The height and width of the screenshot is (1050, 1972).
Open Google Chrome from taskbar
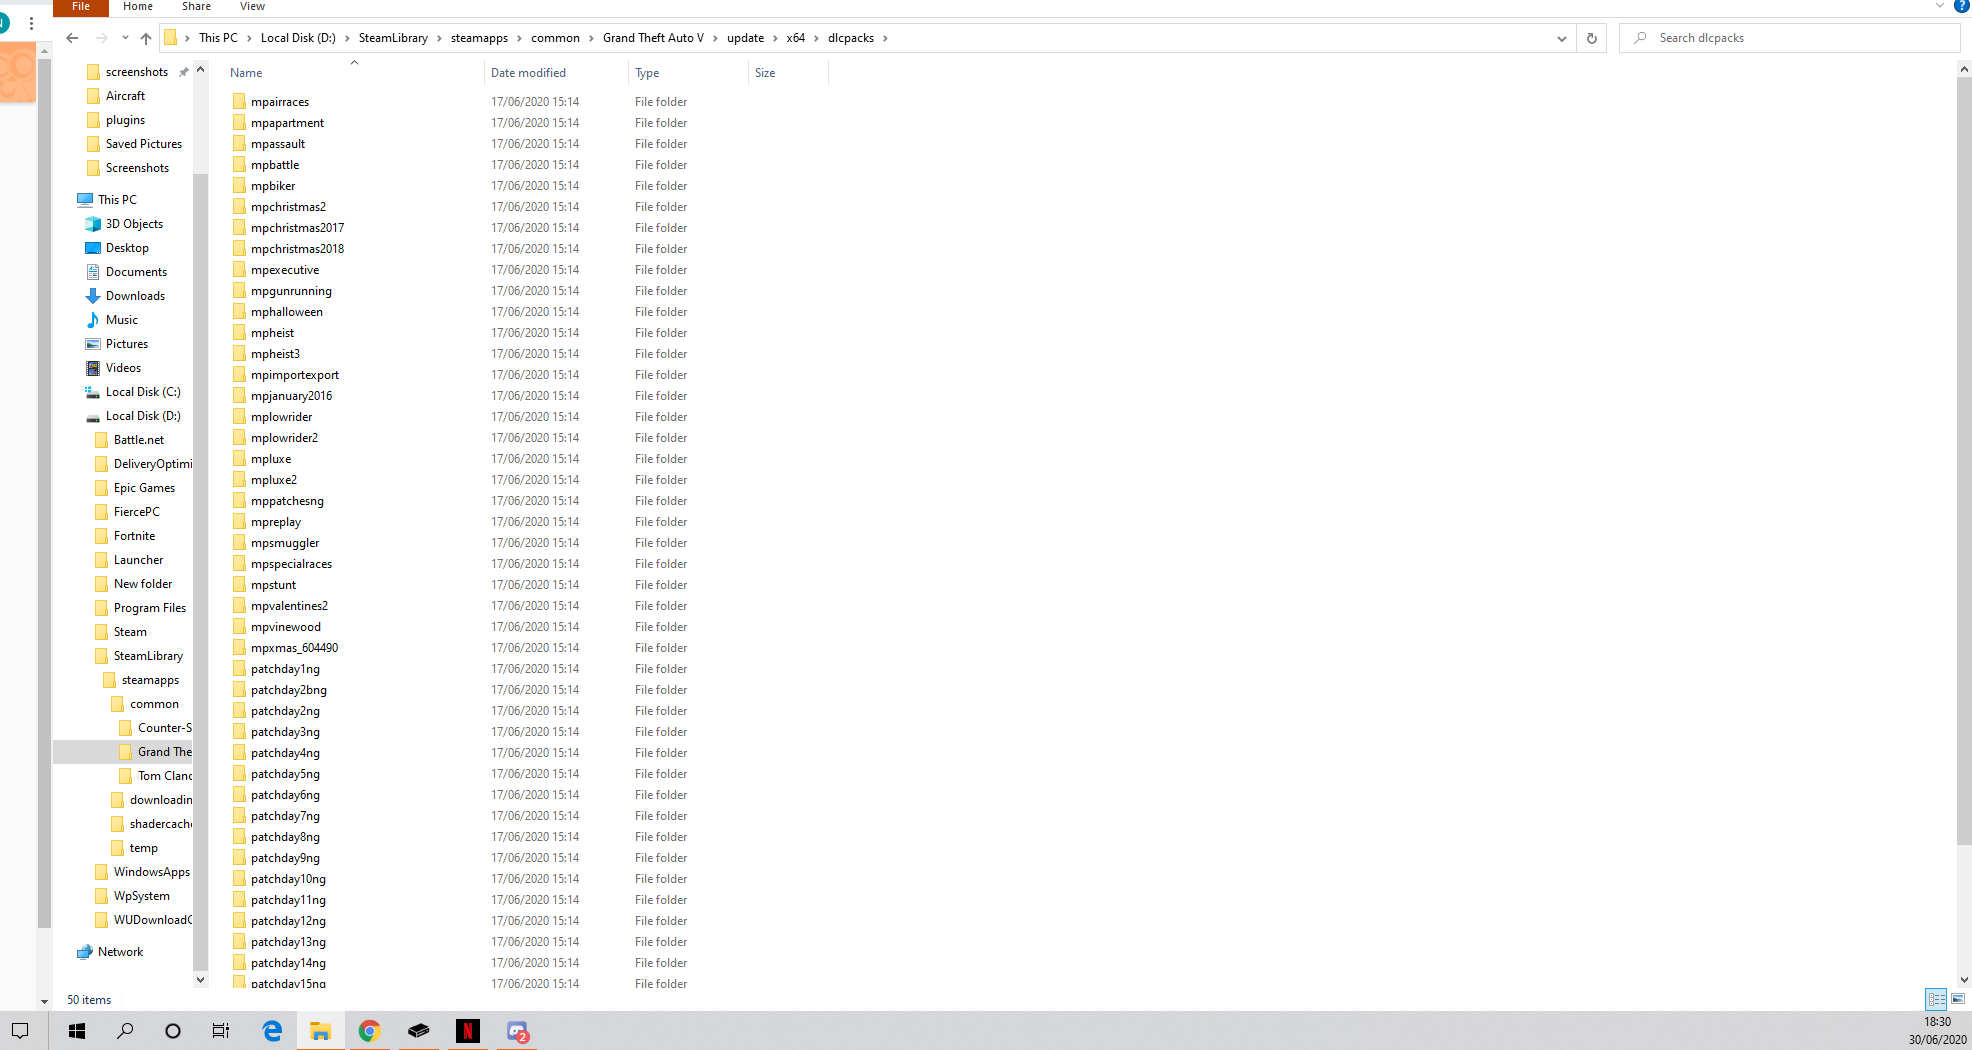tap(370, 1031)
